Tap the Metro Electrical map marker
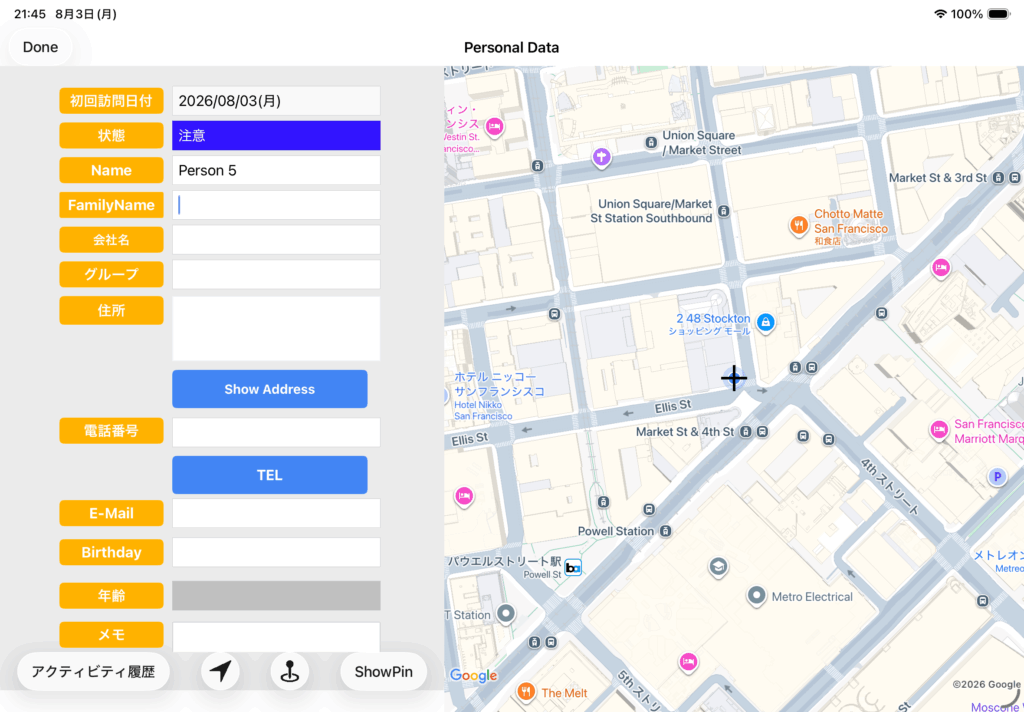 click(756, 596)
